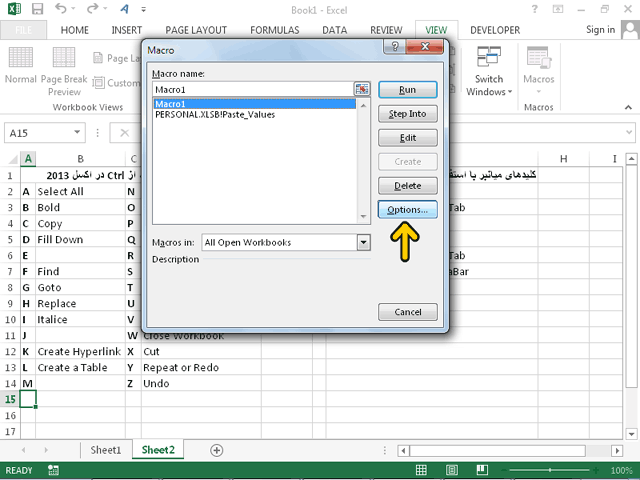The height and width of the screenshot is (480, 640).
Task: Click in the Macro name text field
Action: pyautogui.click(x=250, y=90)
